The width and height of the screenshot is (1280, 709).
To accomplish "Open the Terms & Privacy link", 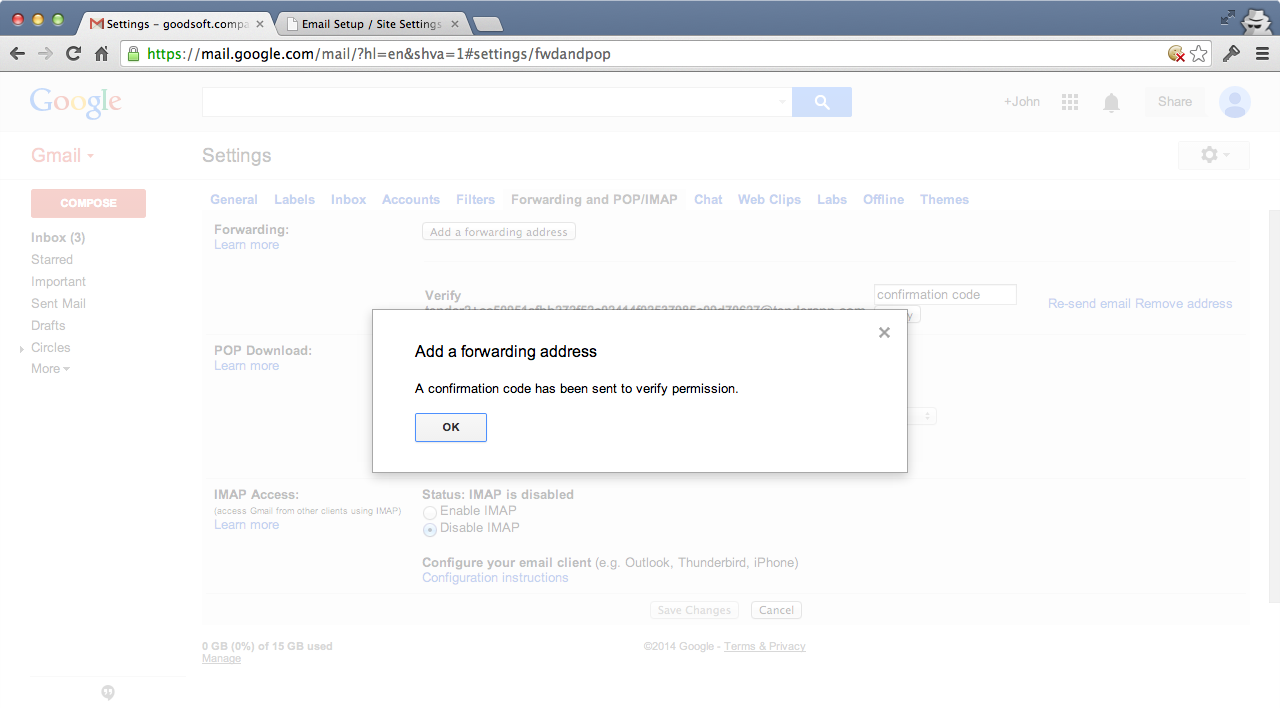I will tap(765, 646).
